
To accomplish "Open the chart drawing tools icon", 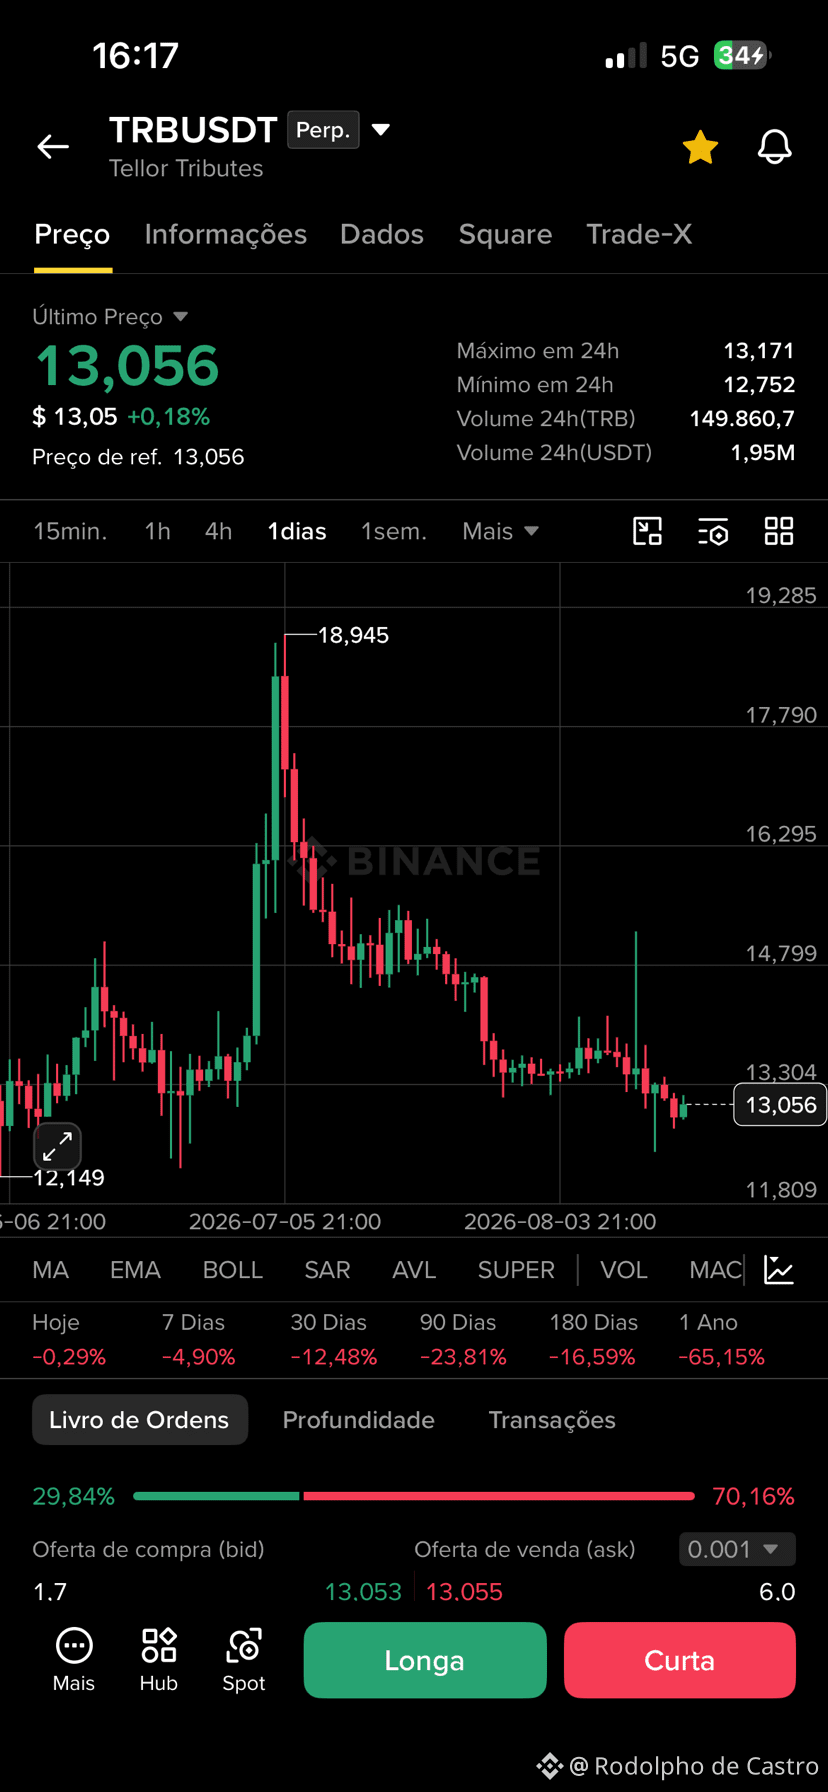I will pyautogui.click(x=648, y=531).
